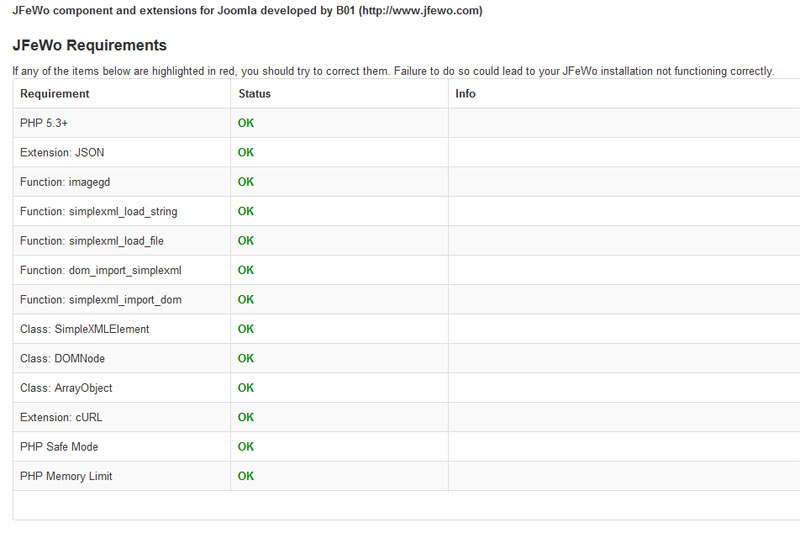The width and height of the screenshot is (800, 533).
Task: Click the JFeWo Requirements heading
Action: [x=90, y=45]
